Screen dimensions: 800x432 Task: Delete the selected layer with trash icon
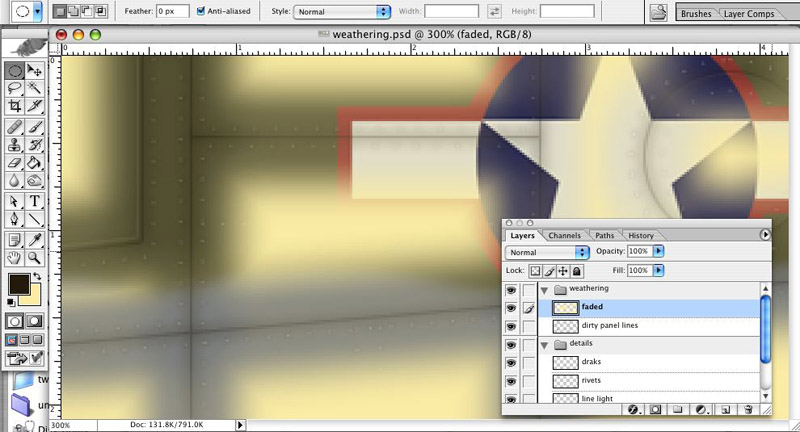click(x=748, y=409)
